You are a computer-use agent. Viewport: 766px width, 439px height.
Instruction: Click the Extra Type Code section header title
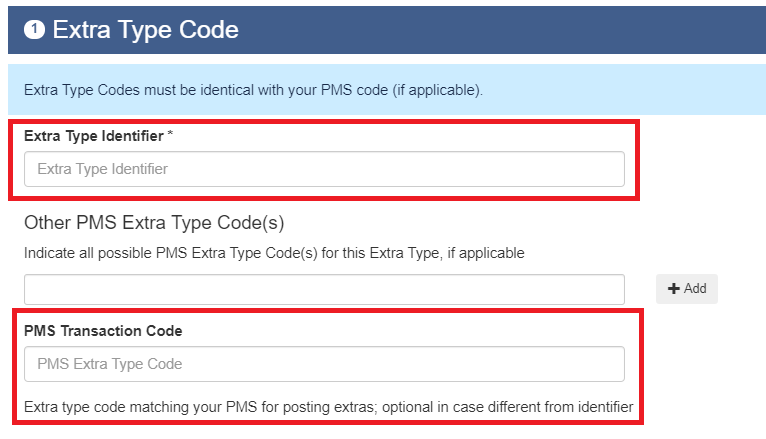coord(146,30)
